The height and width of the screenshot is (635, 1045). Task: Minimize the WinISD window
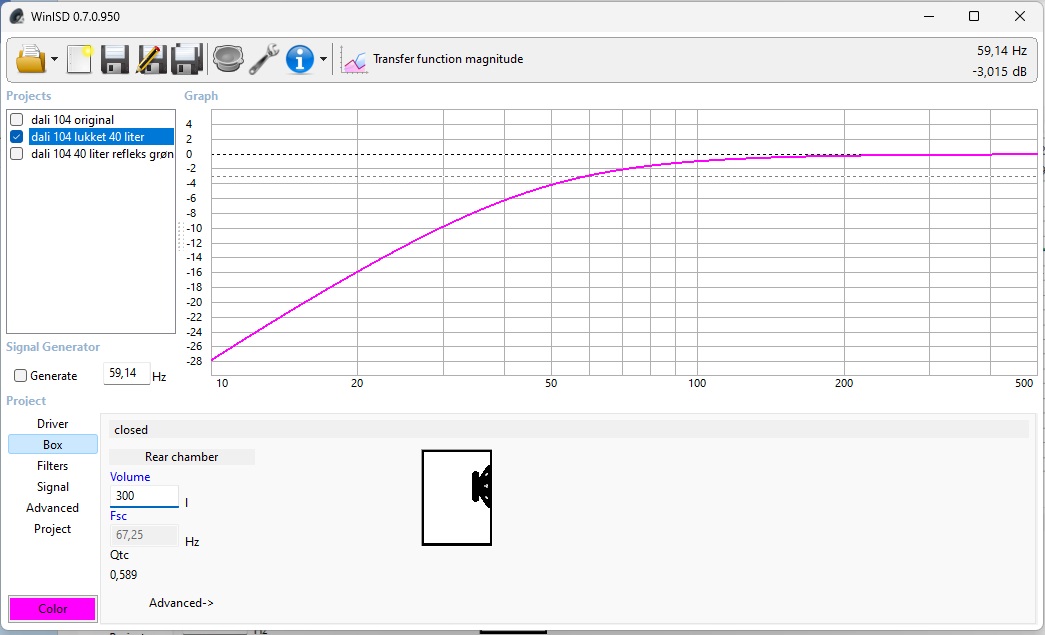[x=929, y=16]
